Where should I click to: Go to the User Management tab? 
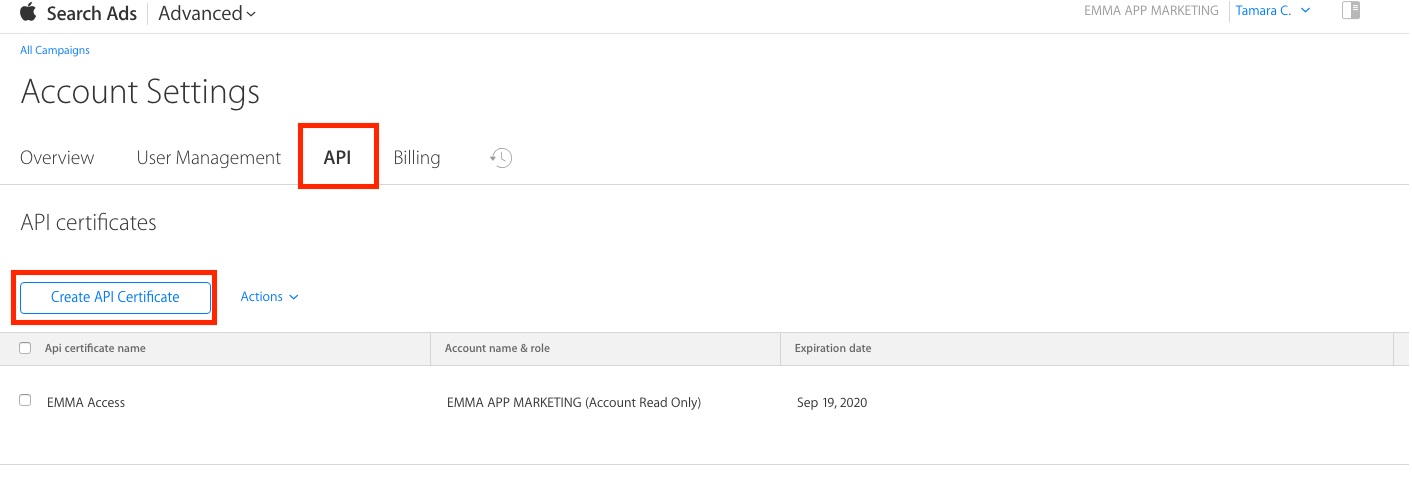208,158
